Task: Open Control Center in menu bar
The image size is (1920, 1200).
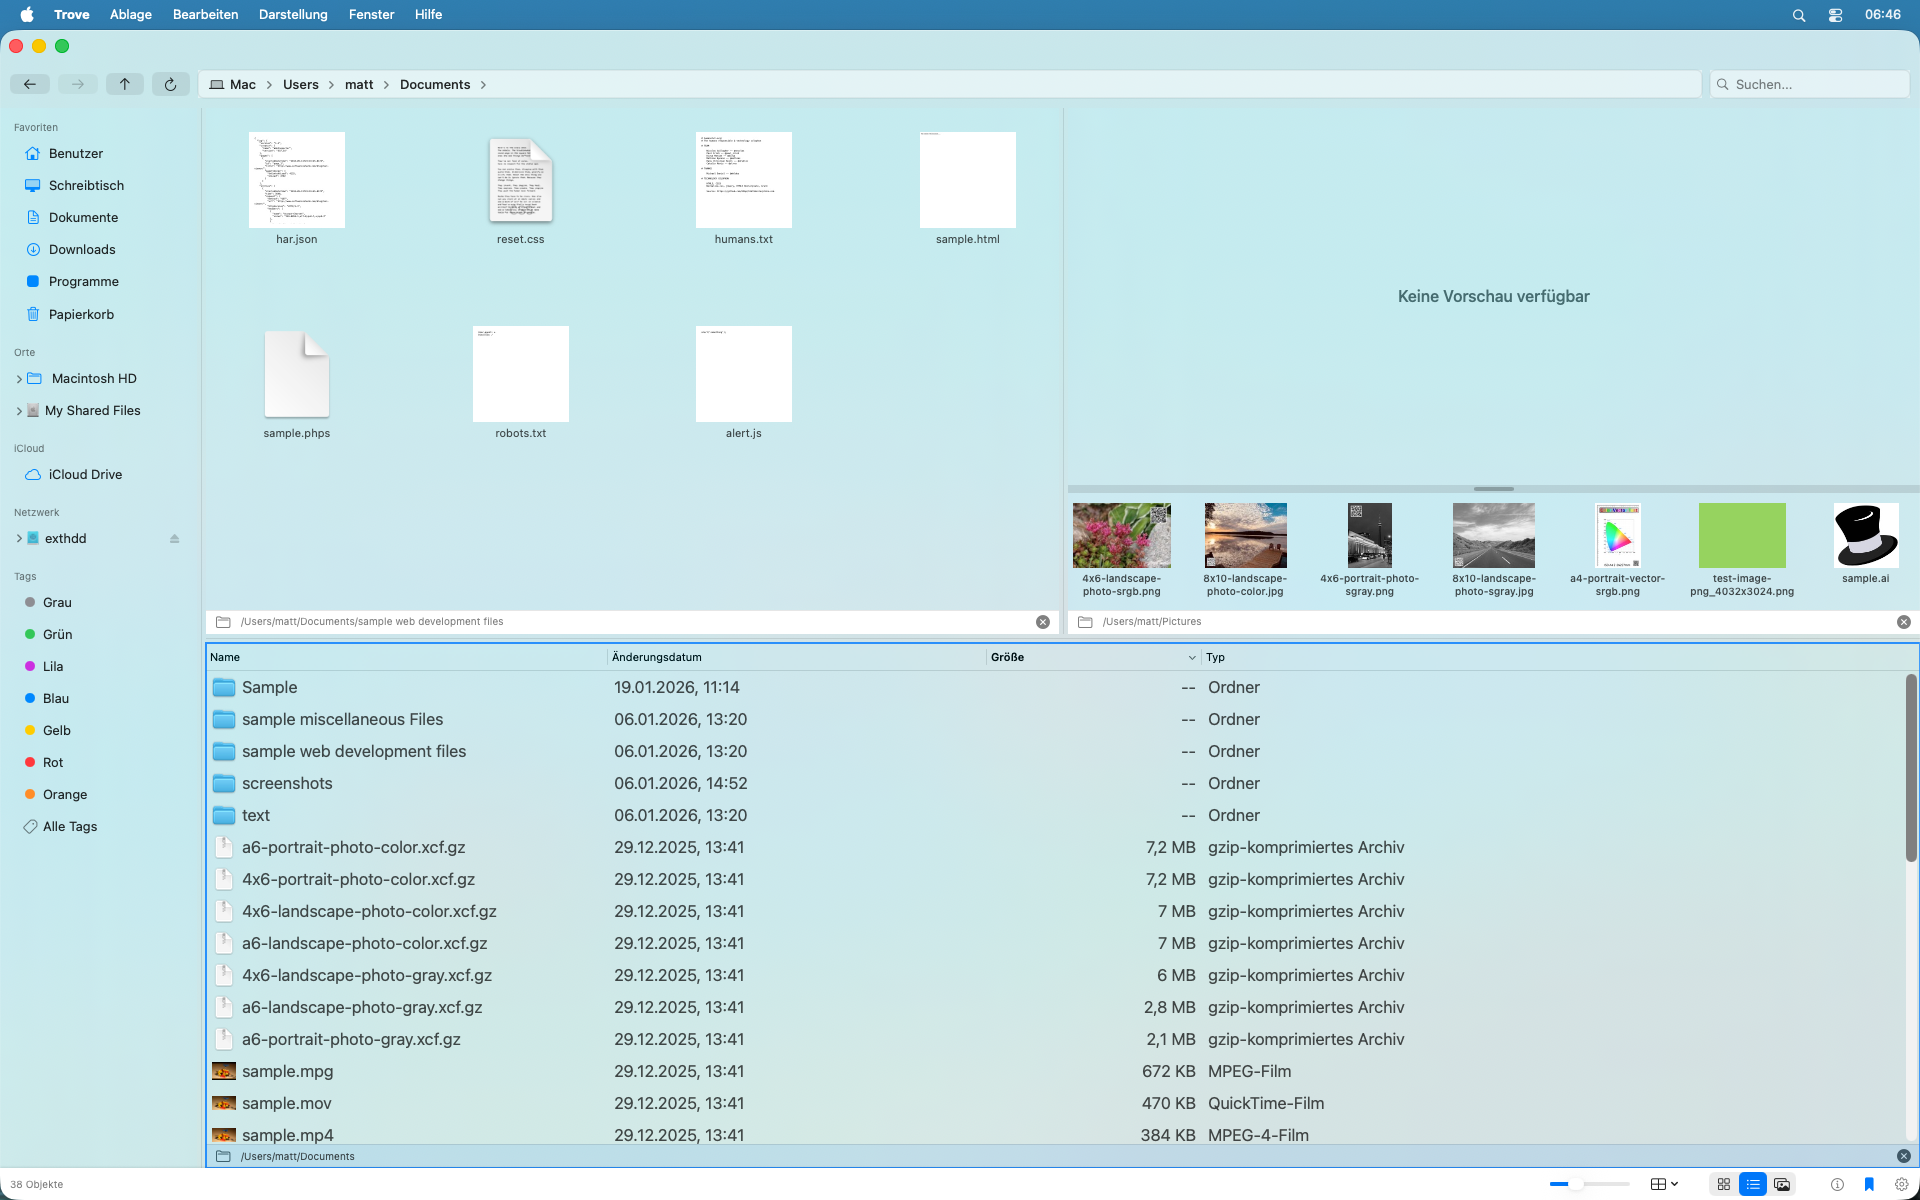Action: click(1835, 15)
